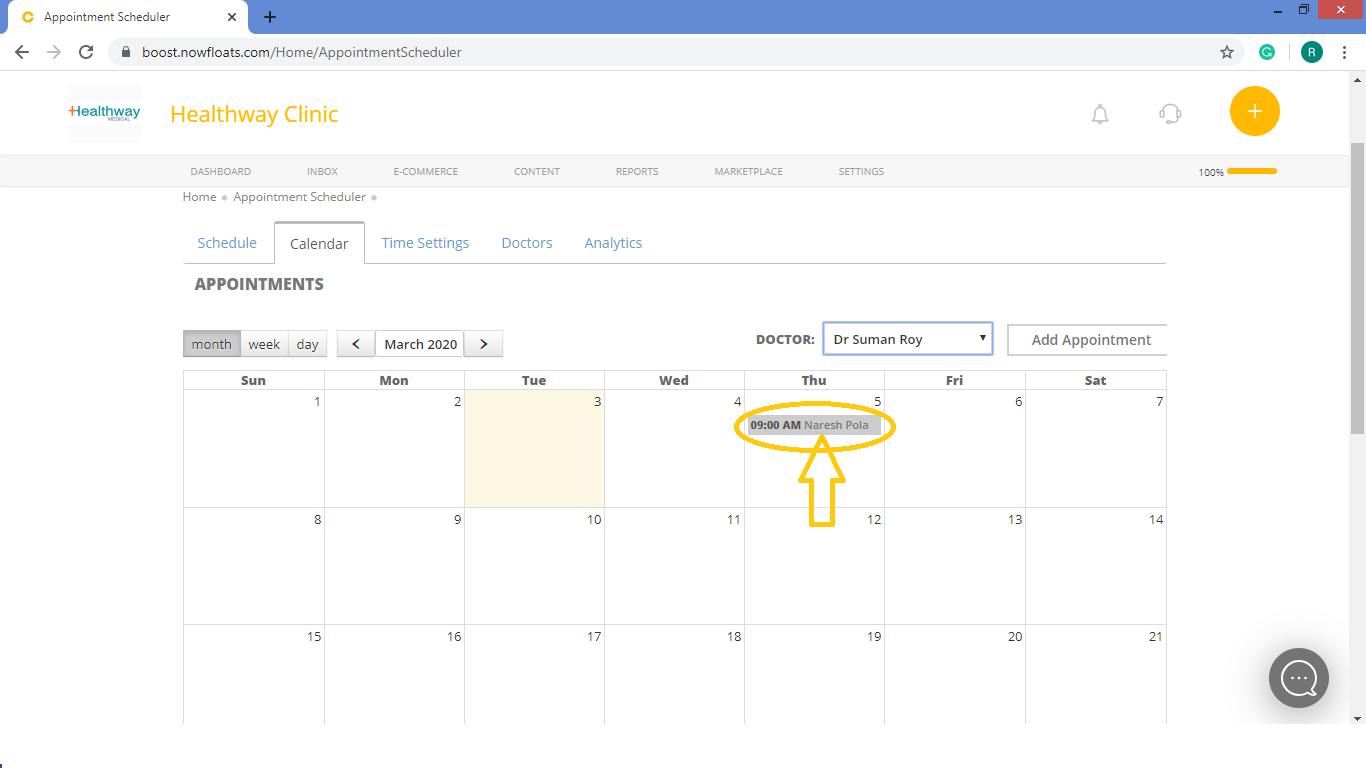Bookmark this page with the star icon
Image resolution: width=1366 pixels, height=768 pixels.
[1227, 52]
